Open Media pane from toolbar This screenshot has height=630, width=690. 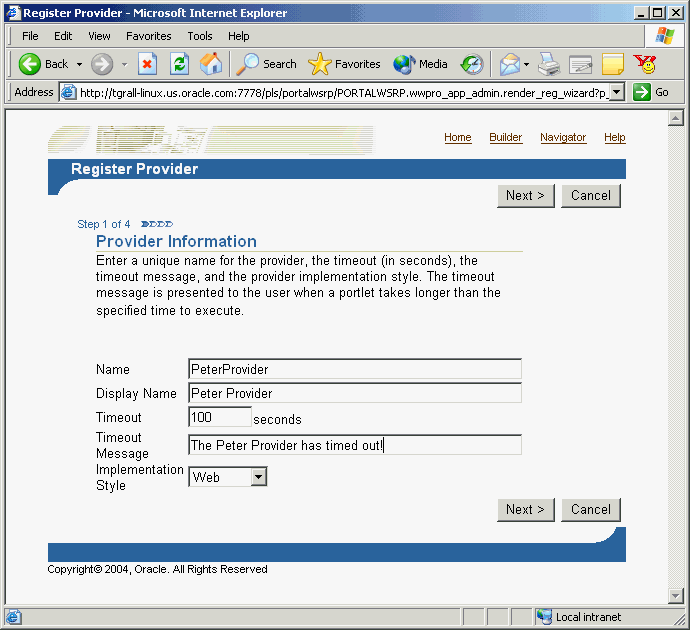click(420, 64)
